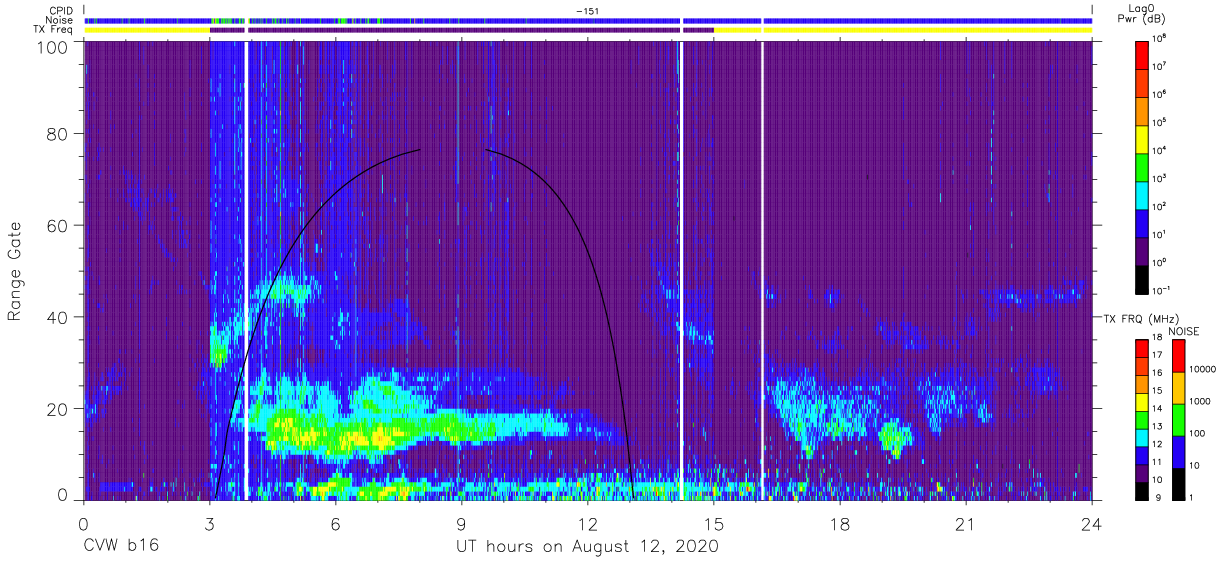1228x567 pixels.
Task: Click the white data gap line near hour 16
Action: pos(762,270)
